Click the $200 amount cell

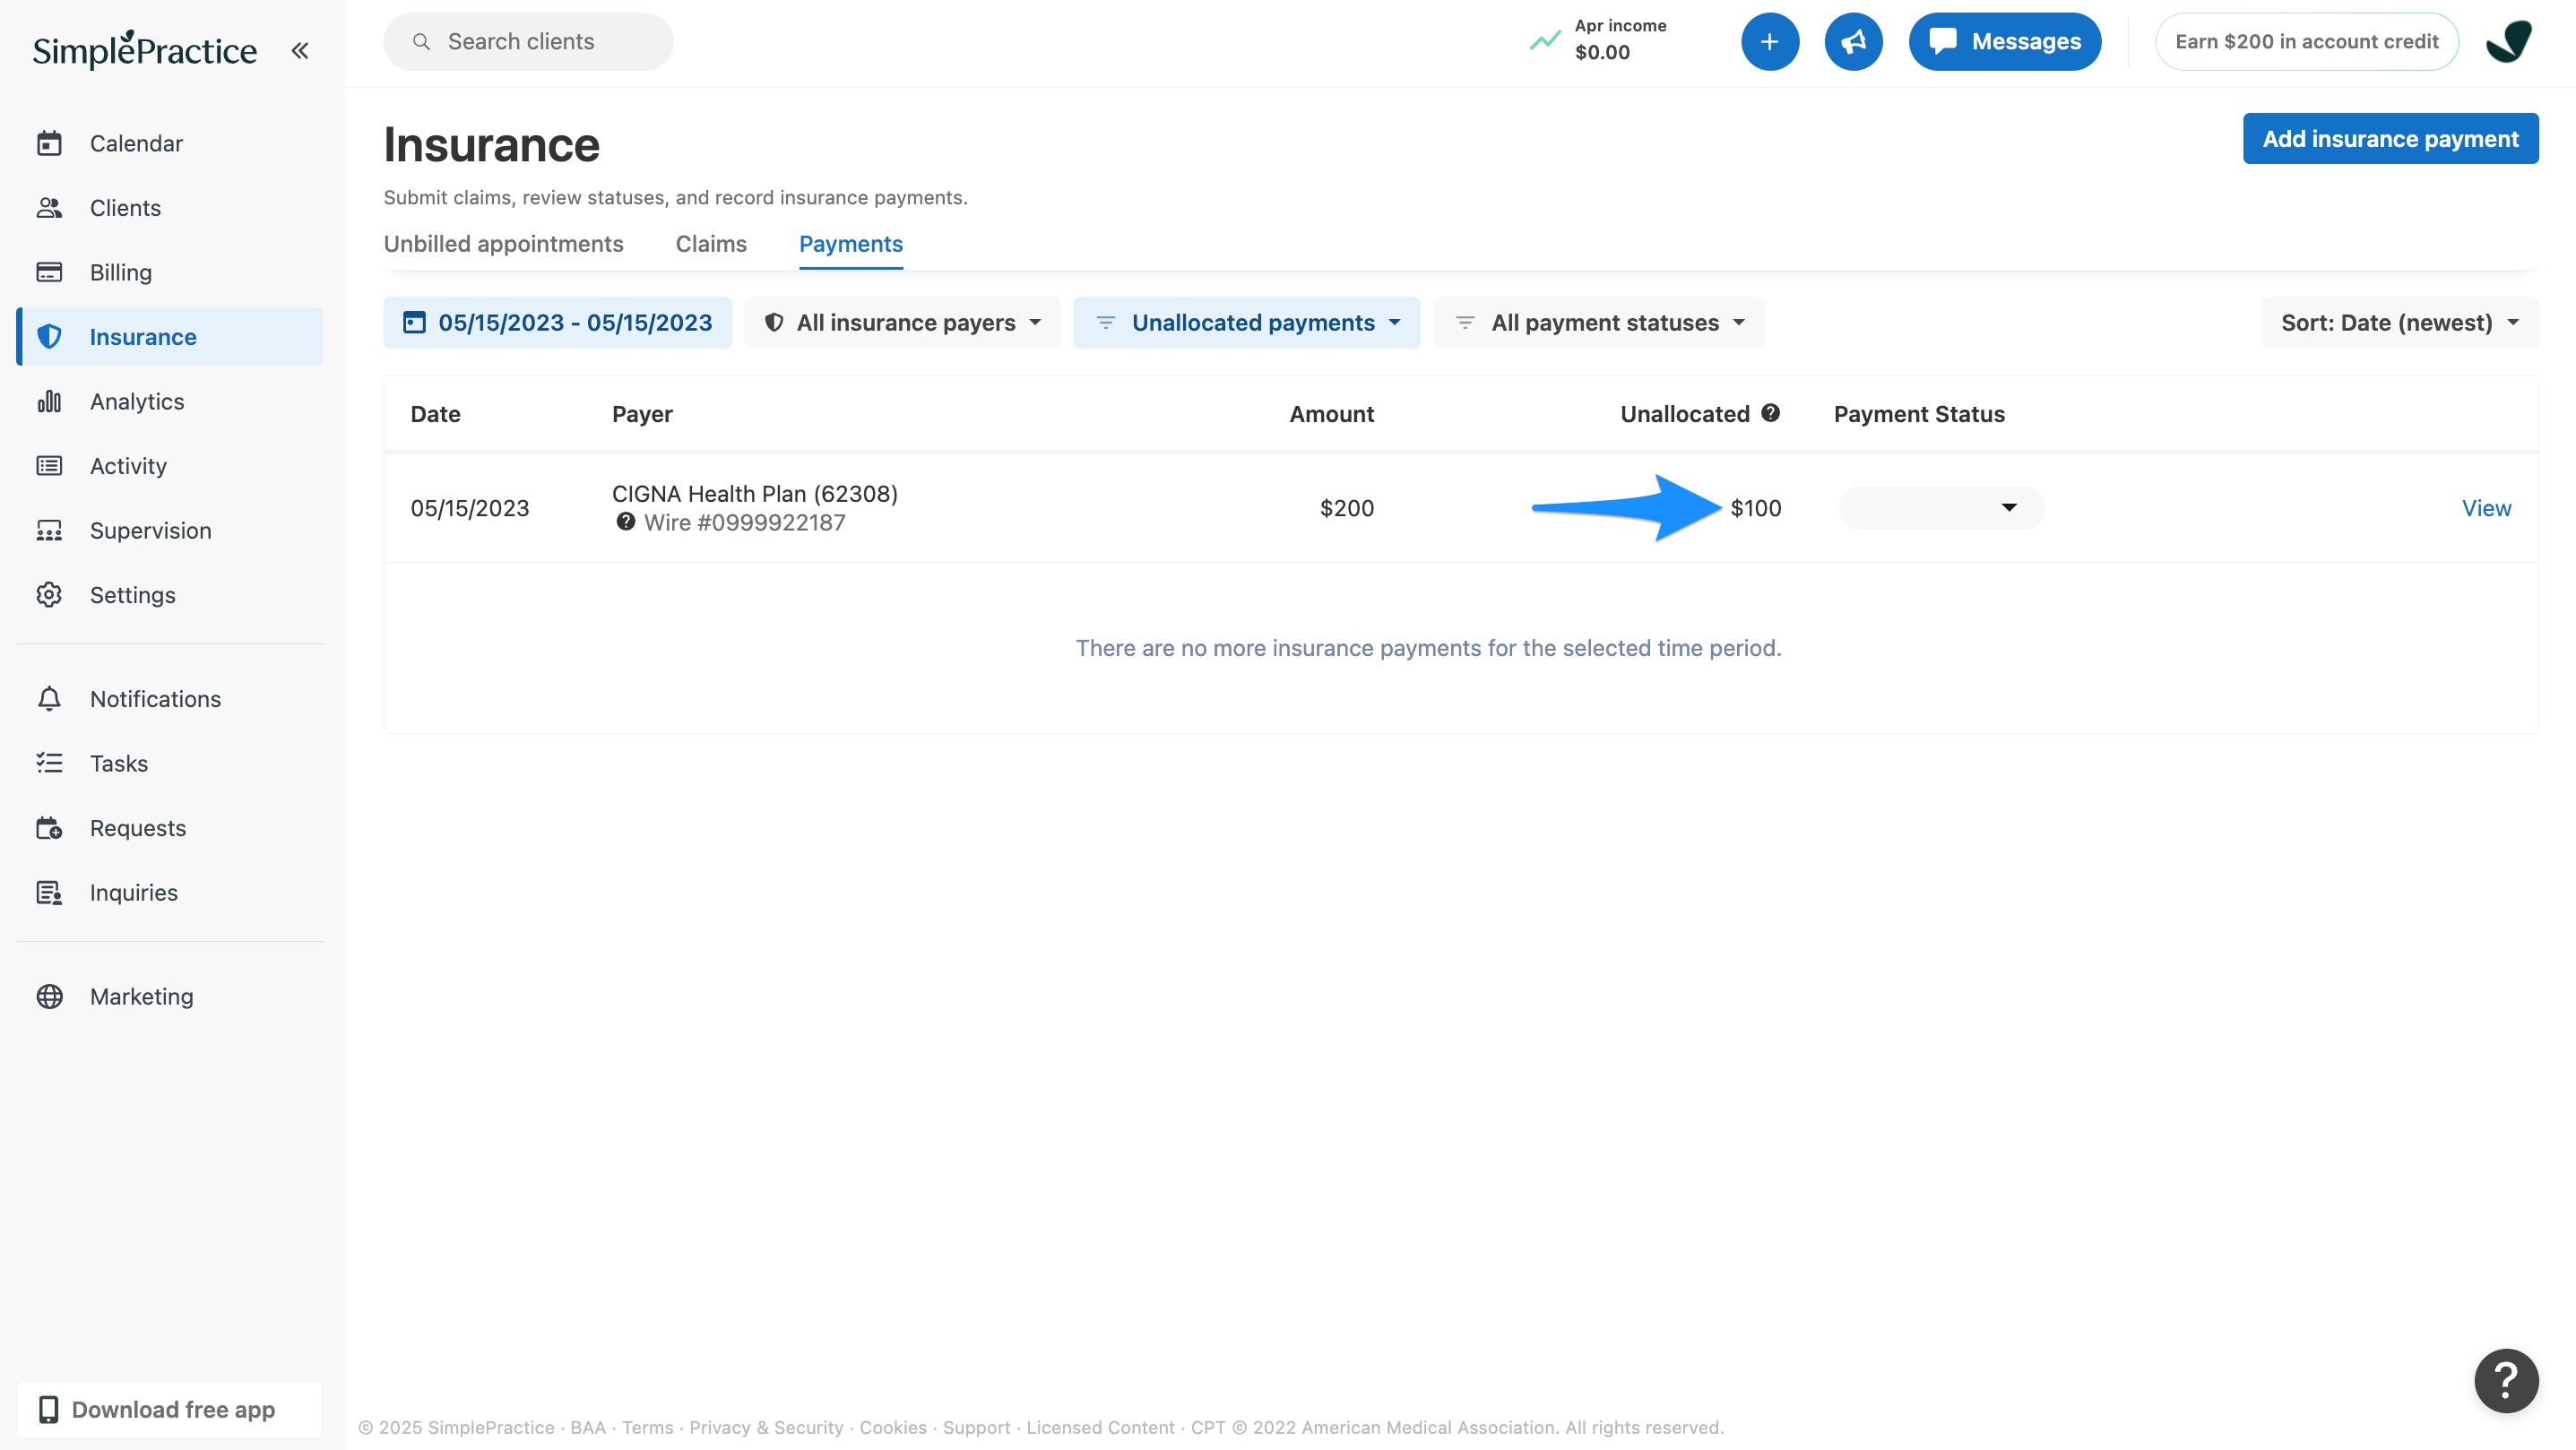pos(1346,508)
